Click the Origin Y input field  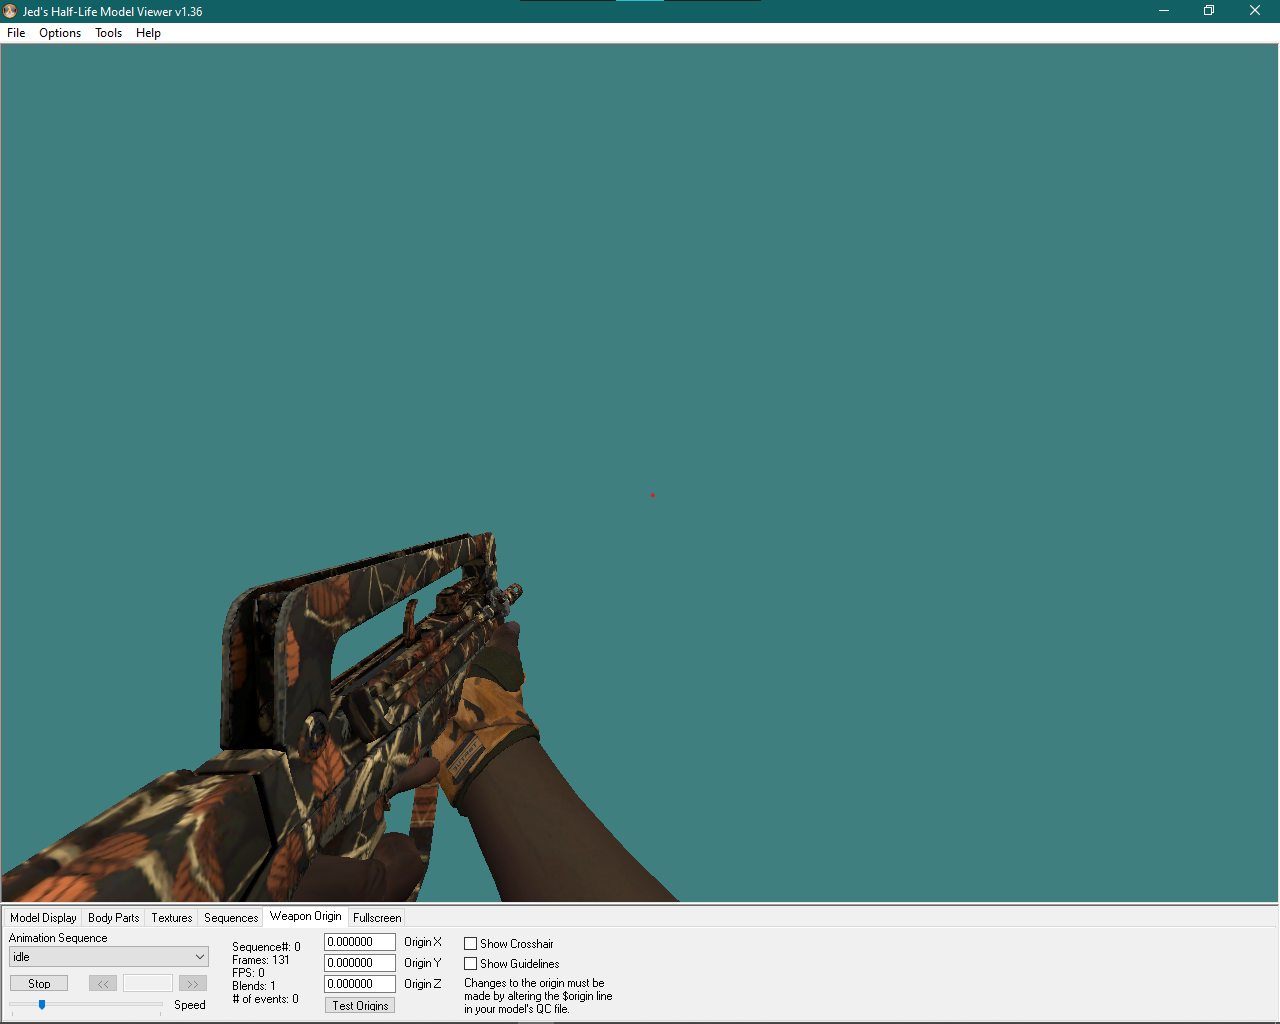point(360,963)
